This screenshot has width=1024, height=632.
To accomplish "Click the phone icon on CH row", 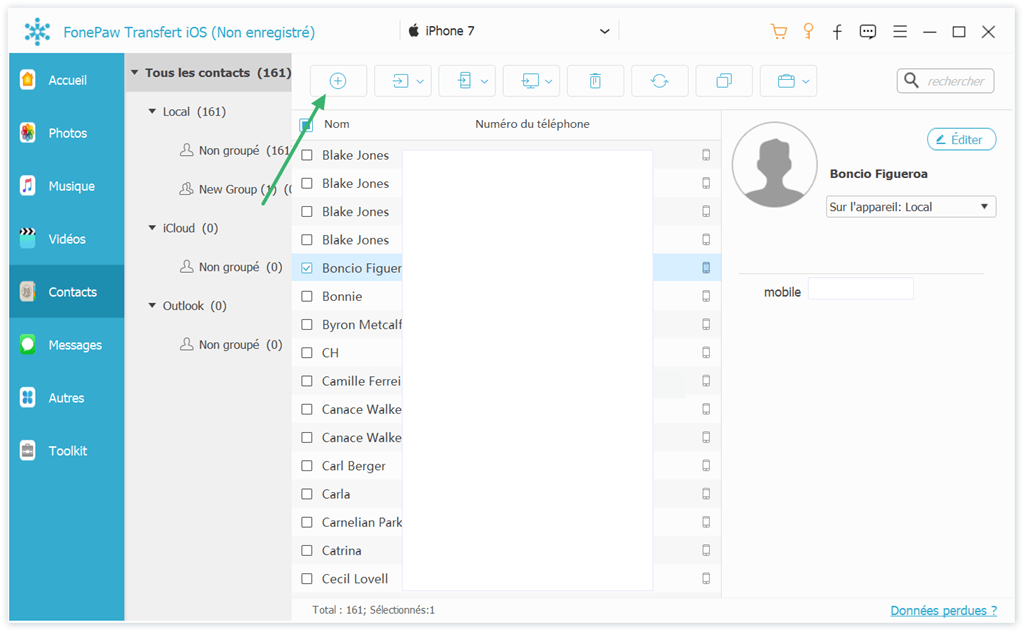I will 706,353.
